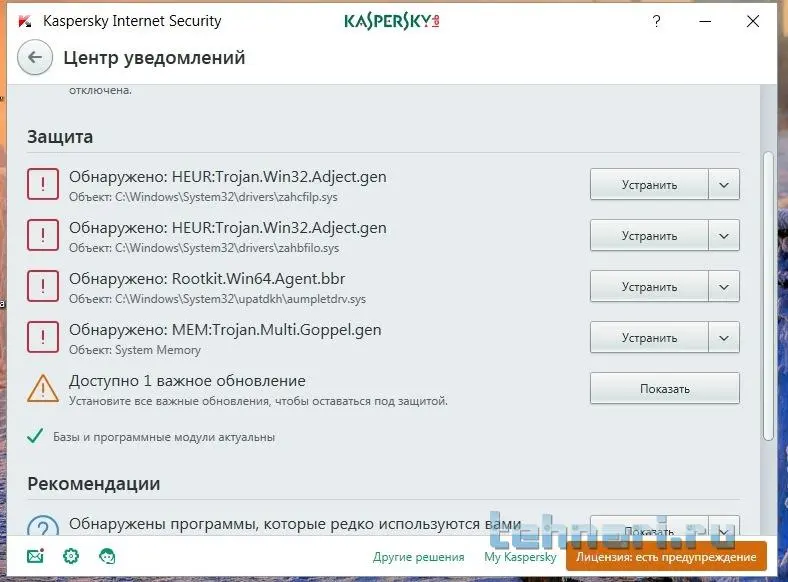Fix aumpletdrv.sys rootkit with Устранить
The image size is (788, 582).
point(649,286)
